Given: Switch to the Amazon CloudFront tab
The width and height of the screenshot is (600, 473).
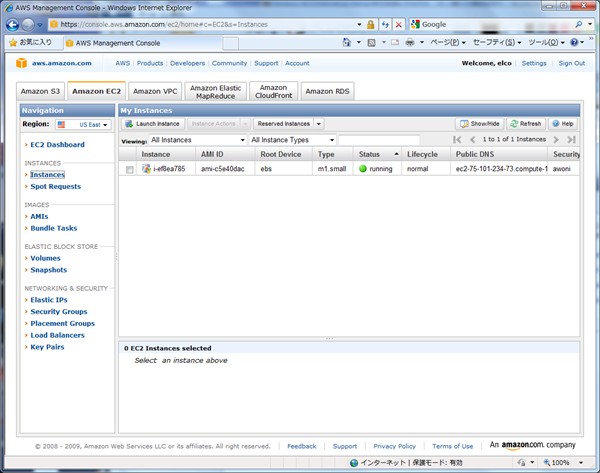Looking at the screenshot, I should click(x=274, y=92).
